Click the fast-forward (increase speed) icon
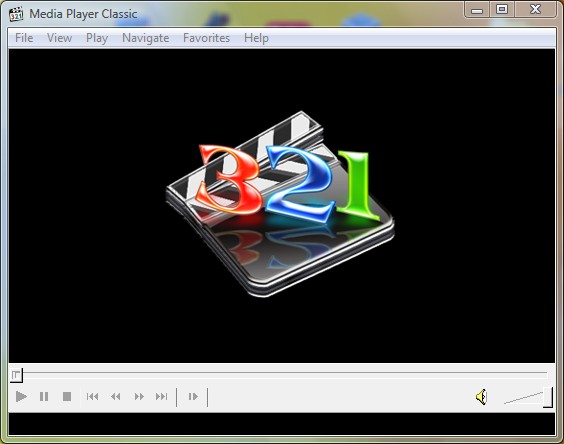564x444 pixels. pos(139,397)
